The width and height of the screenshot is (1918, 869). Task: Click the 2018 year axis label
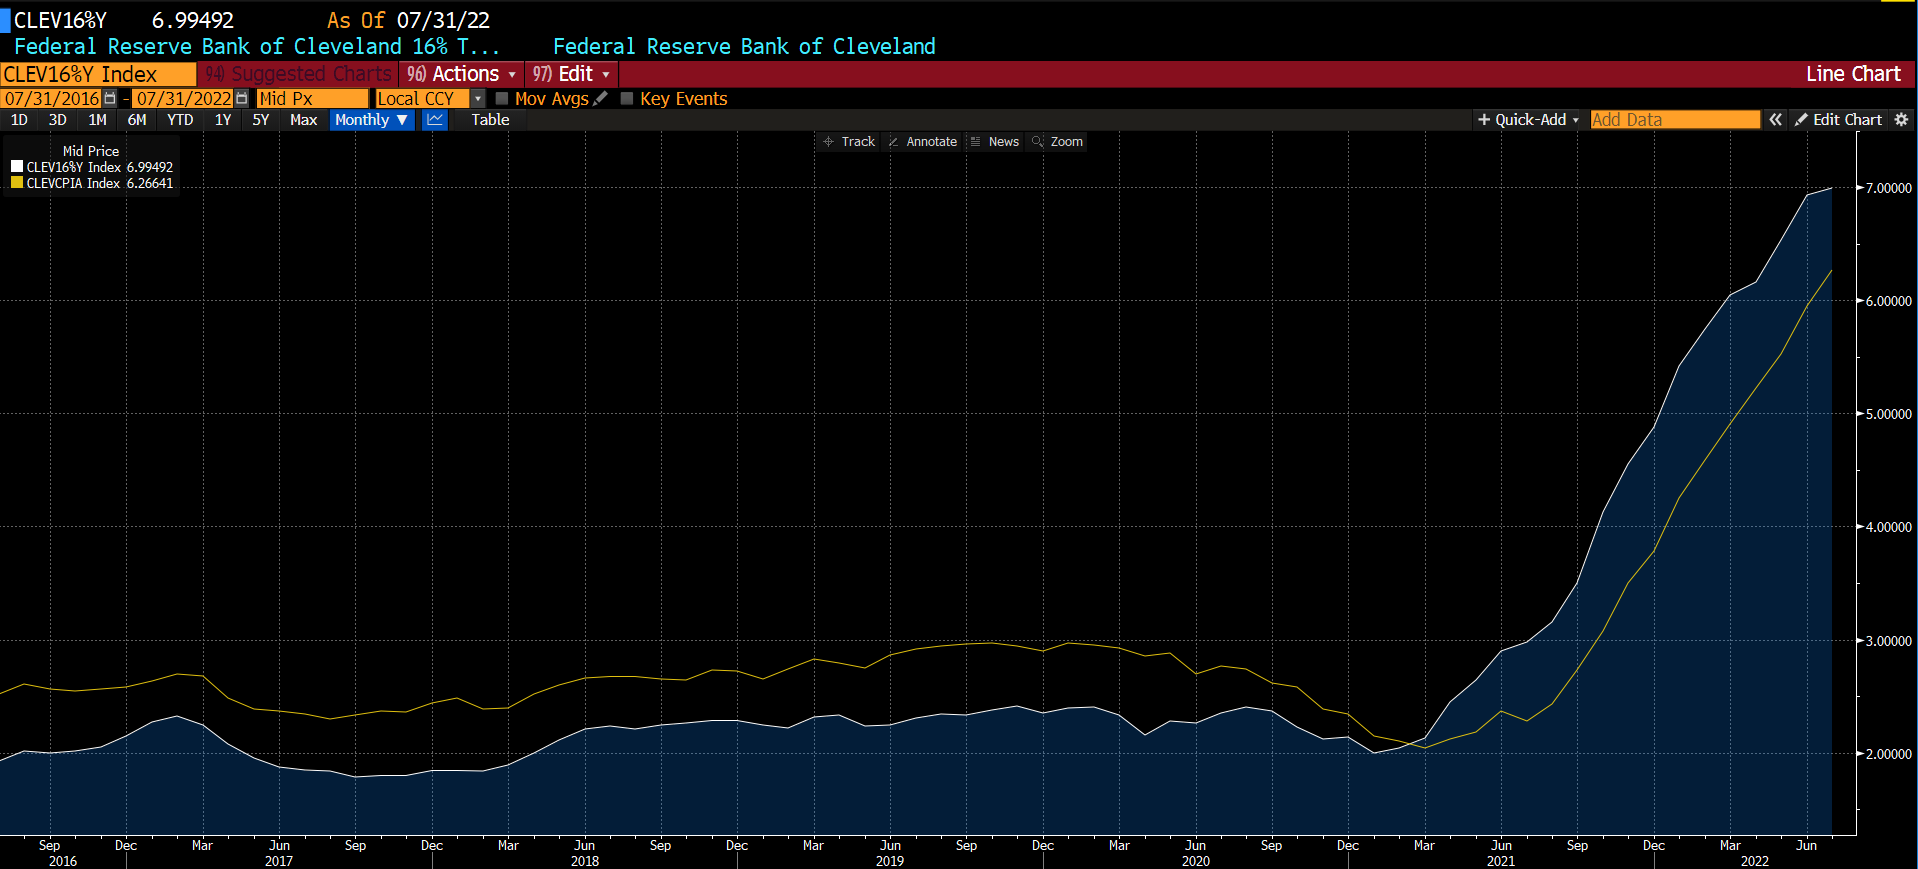pyautogui.click(x=585, y=861)
